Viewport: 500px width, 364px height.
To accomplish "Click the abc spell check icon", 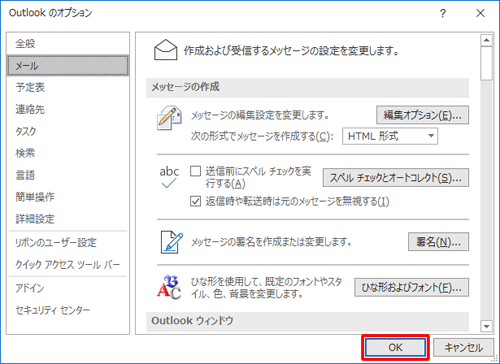I will tap(169, 177).
